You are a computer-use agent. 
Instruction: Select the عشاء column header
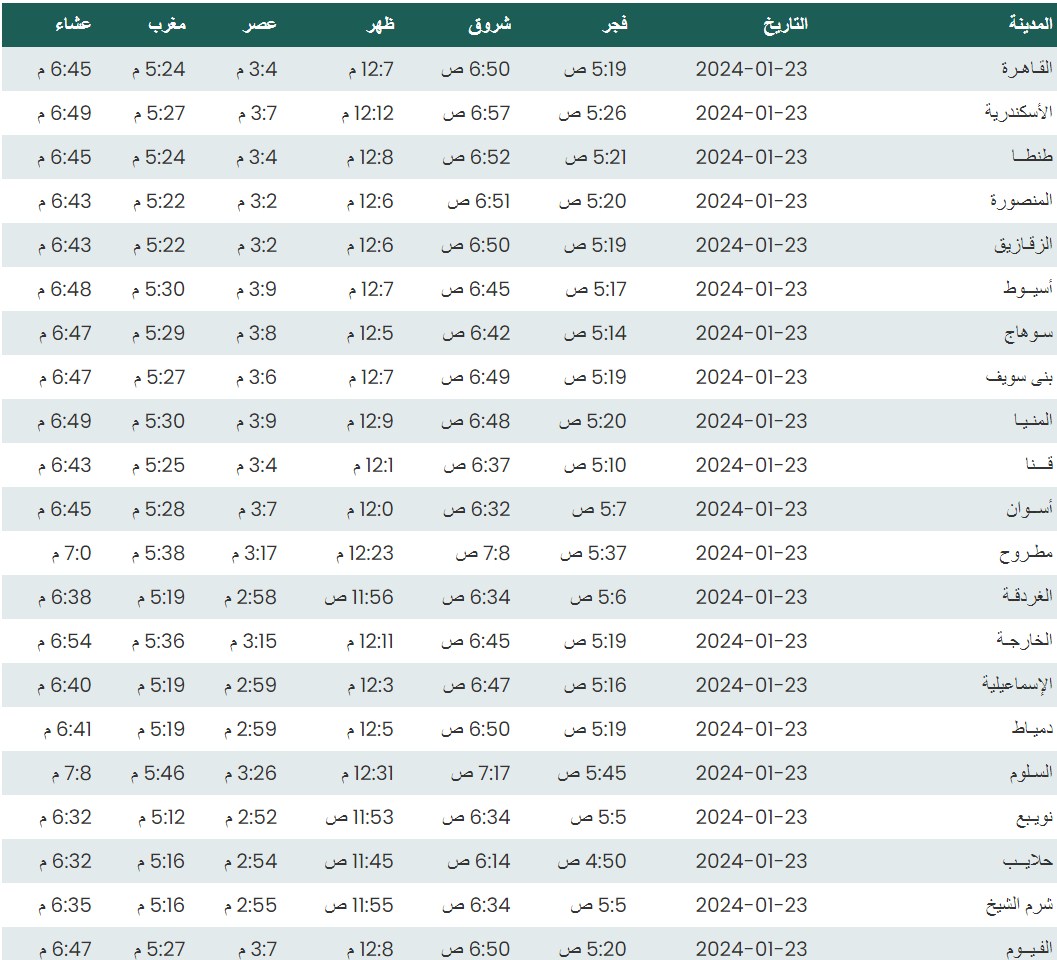pos(73,25)
